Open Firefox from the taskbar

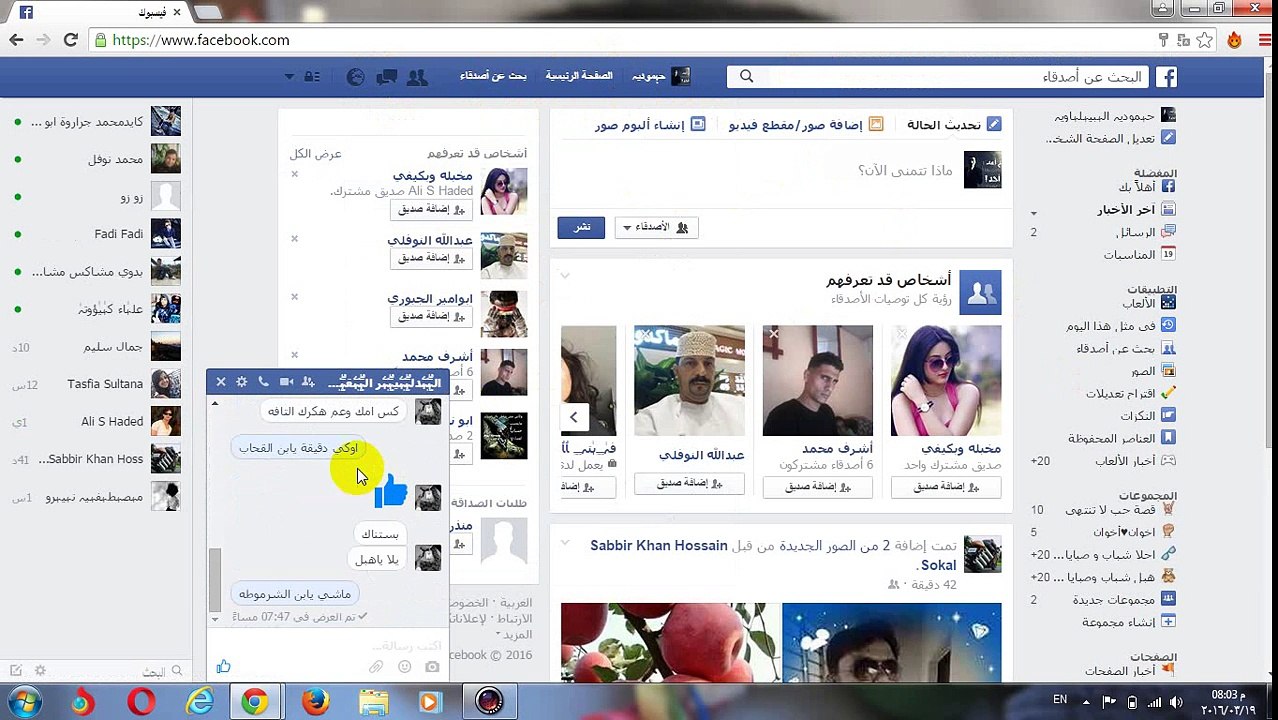(315, 702)
